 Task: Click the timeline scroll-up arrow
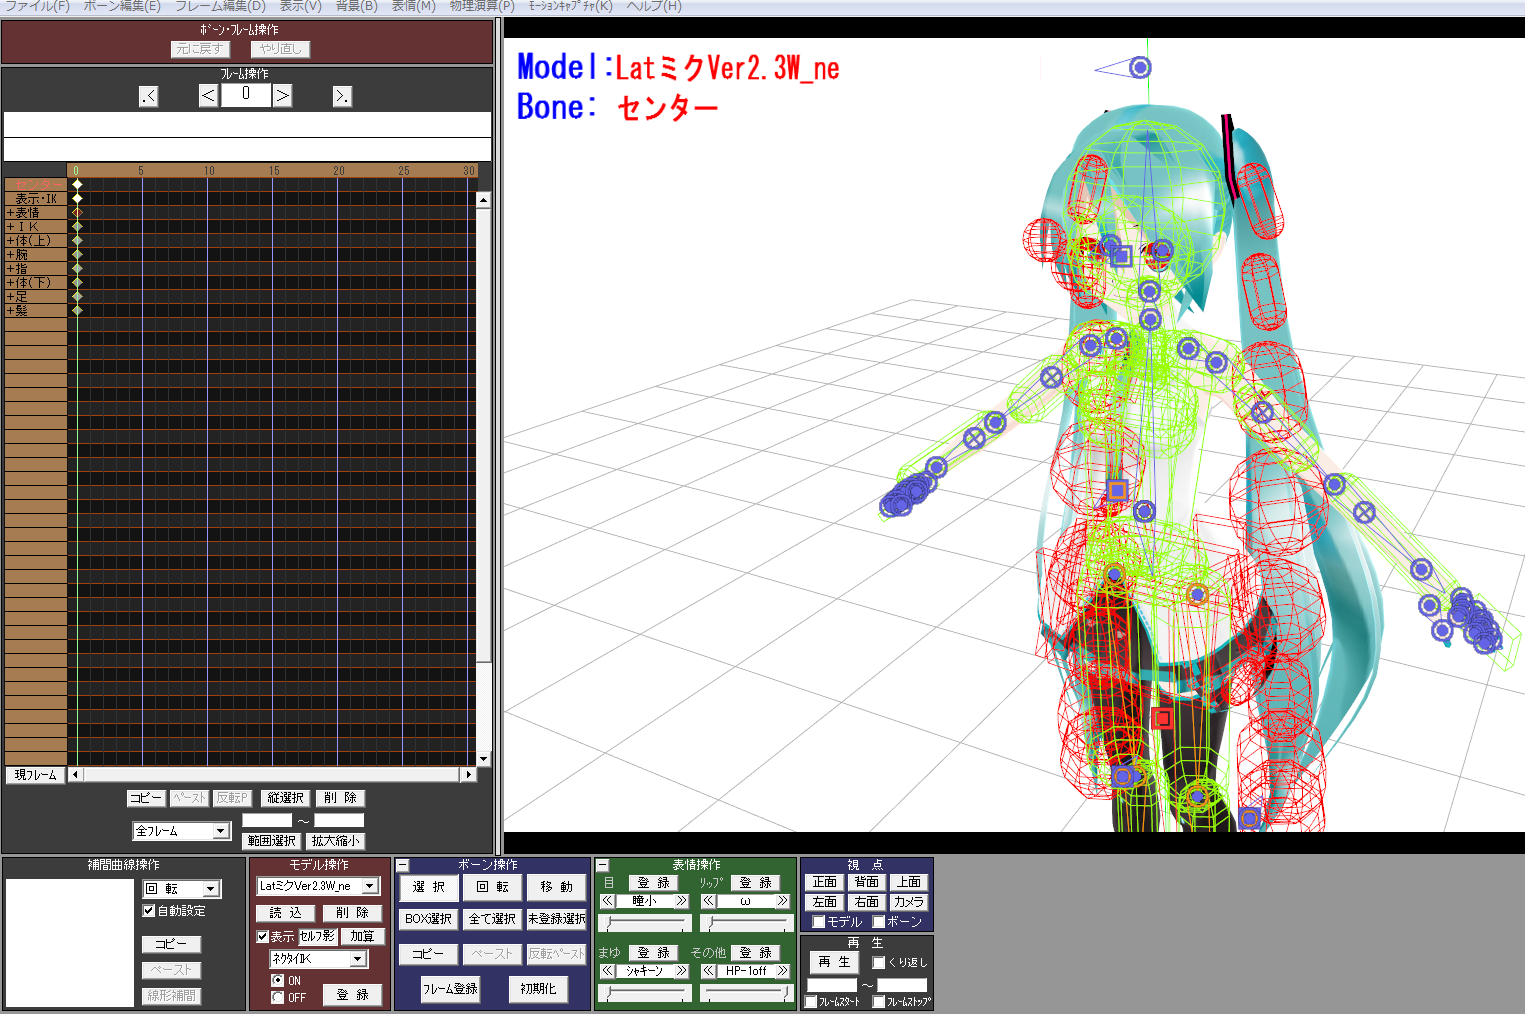(483, 200)
